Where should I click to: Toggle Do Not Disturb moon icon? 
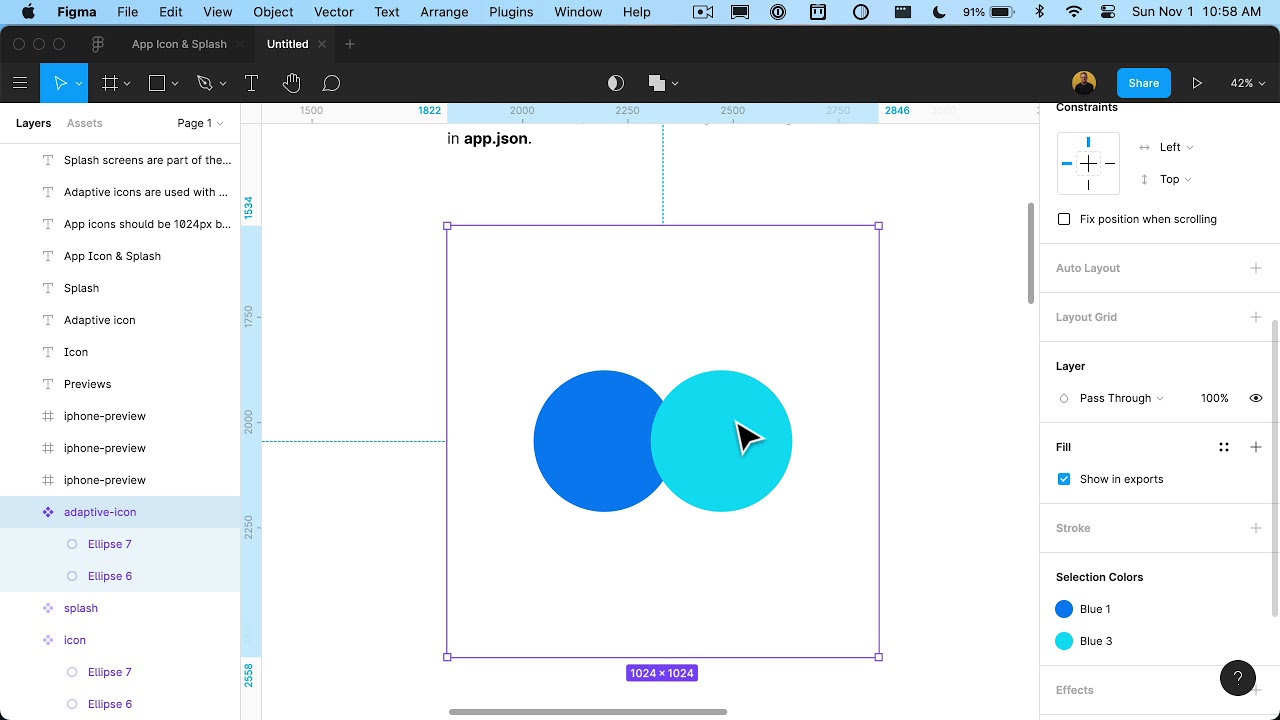click(939, 12)
